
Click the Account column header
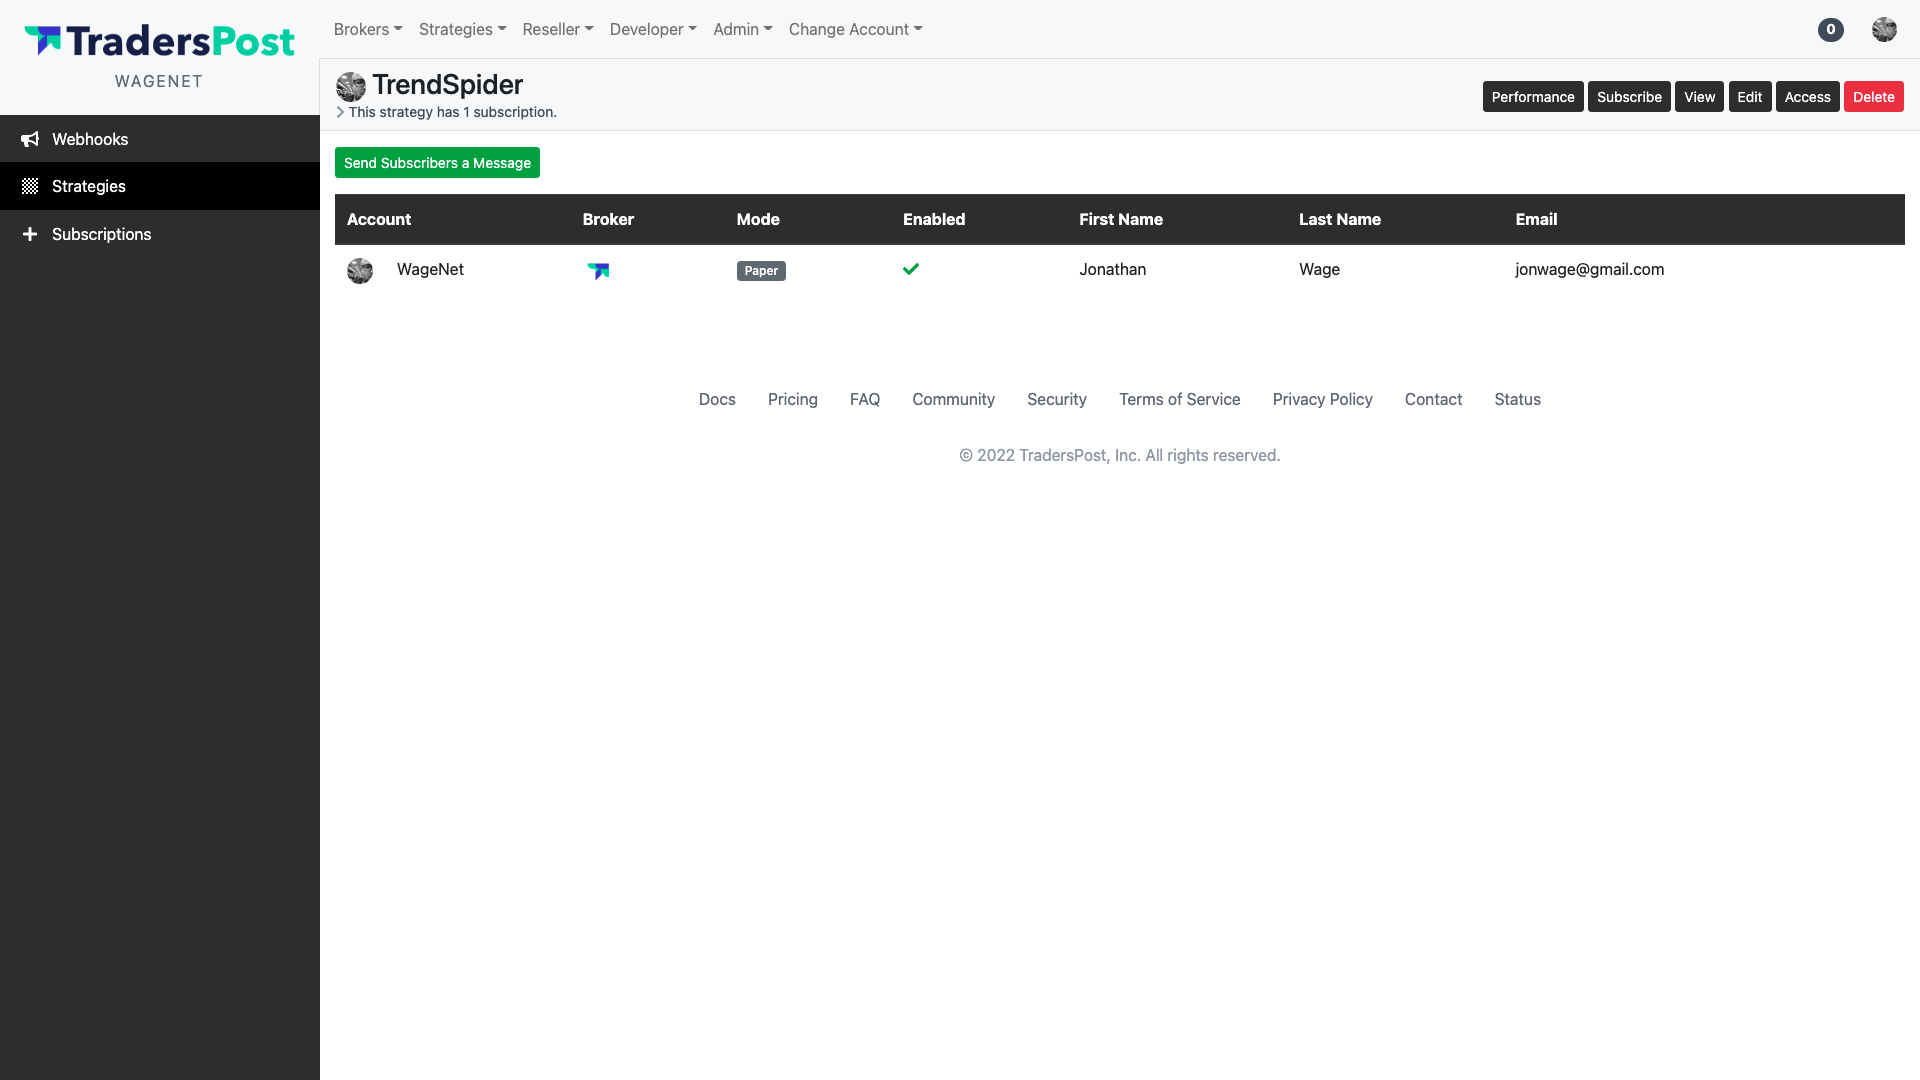(x=379, y=219)
